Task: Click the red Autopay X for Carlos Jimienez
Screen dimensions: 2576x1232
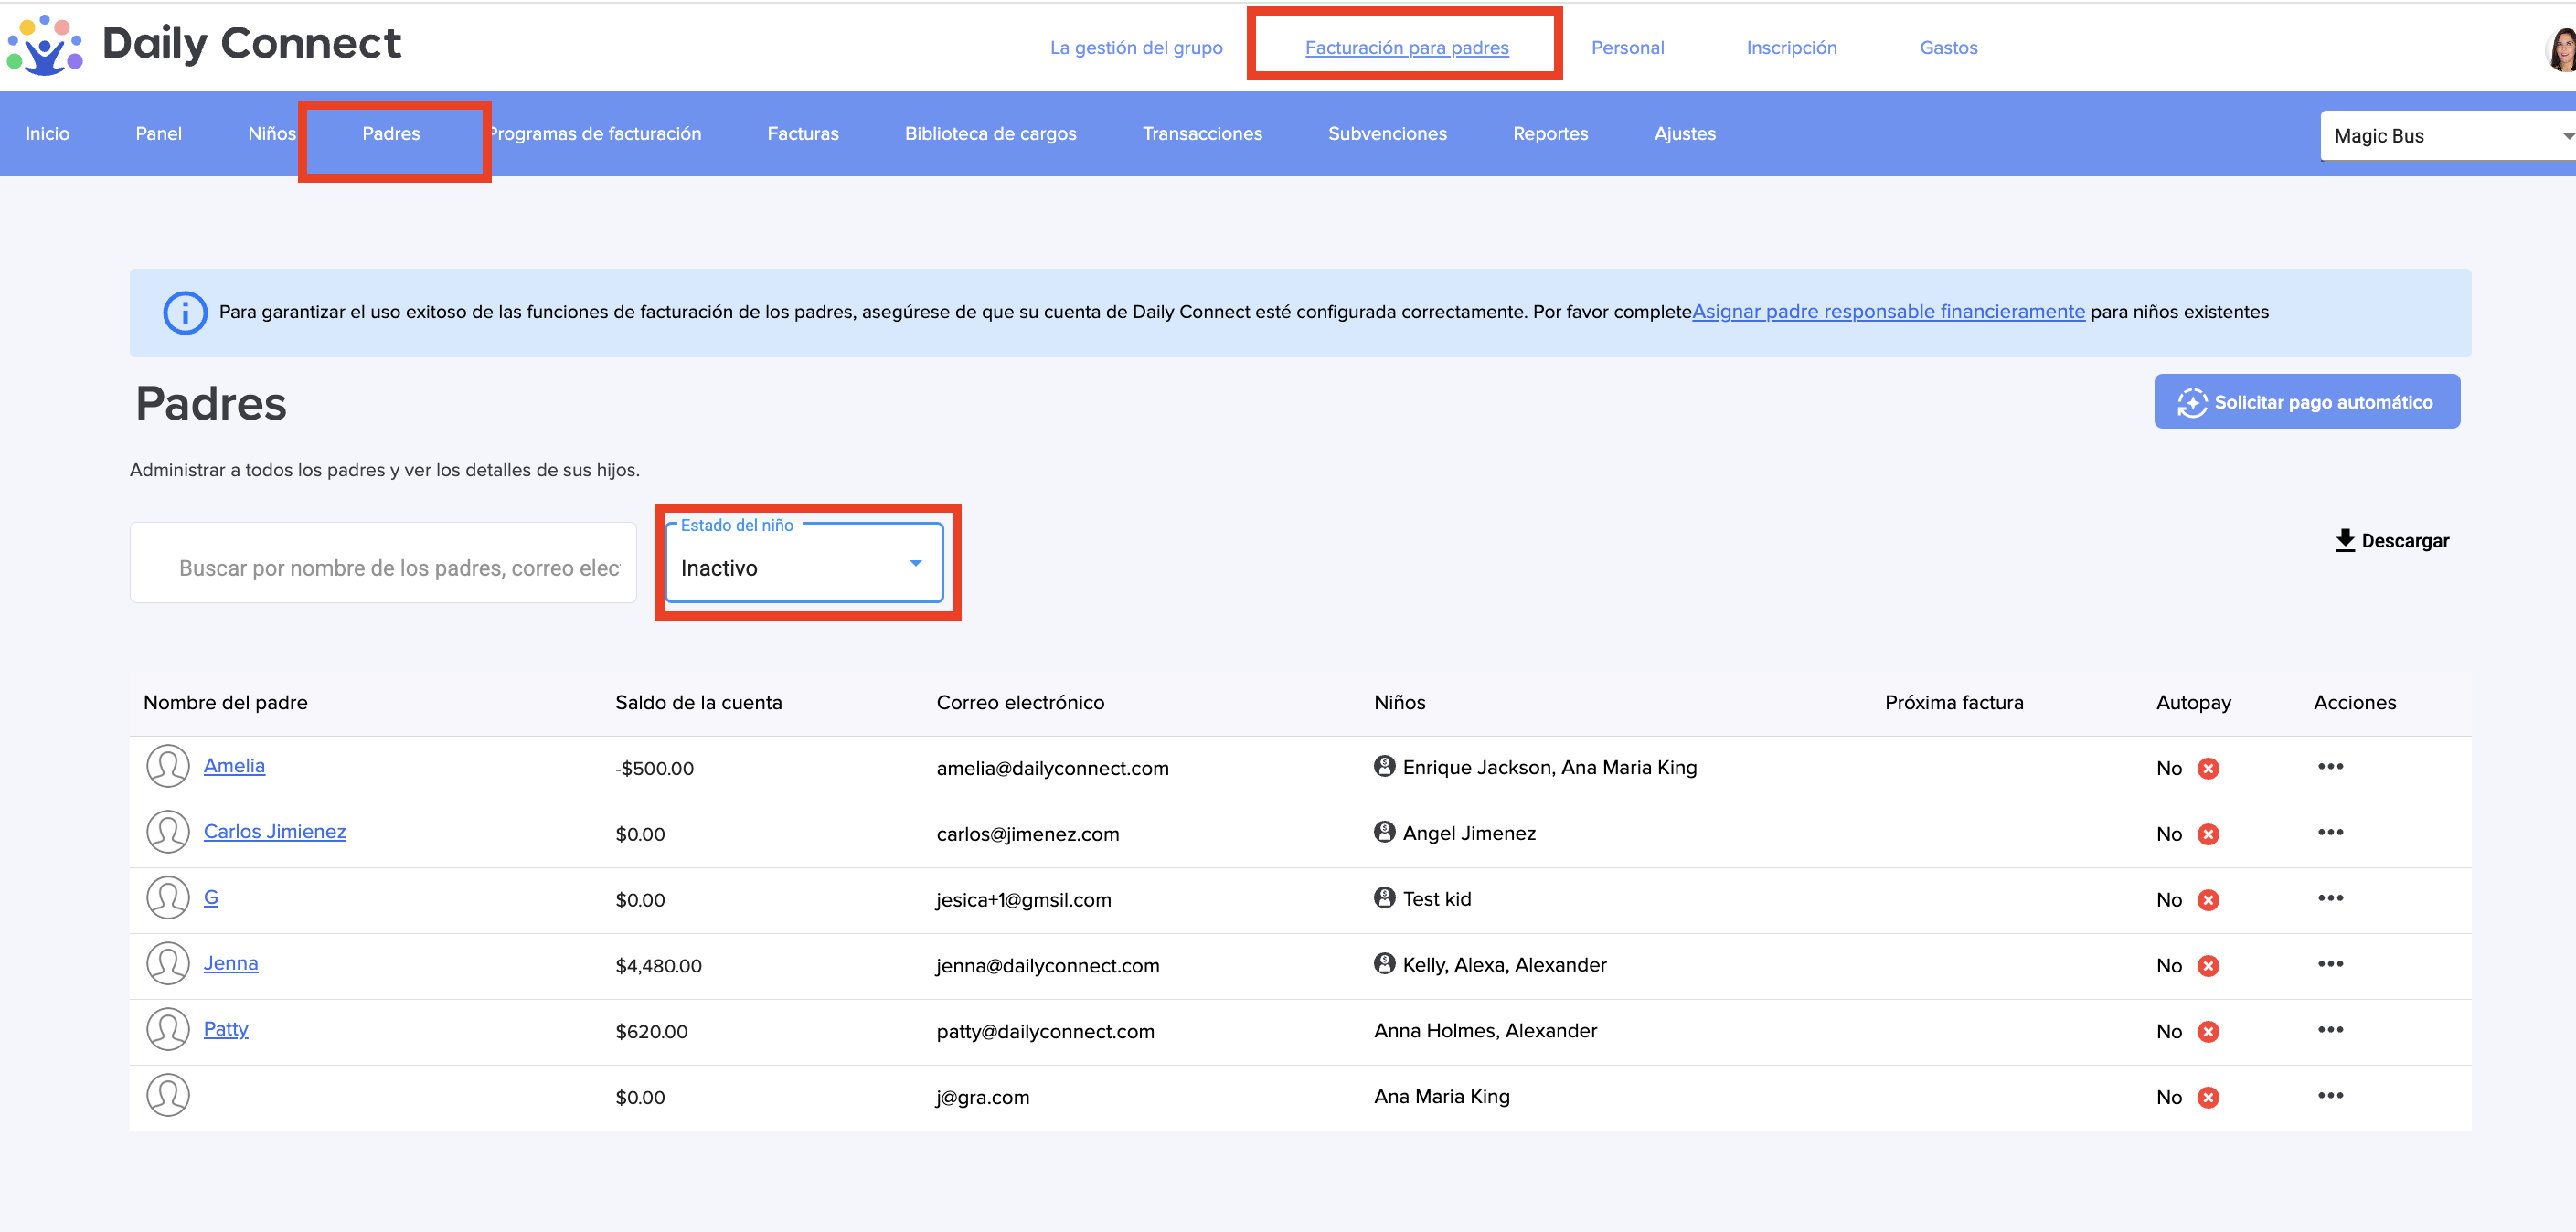Action: coord(2208,834)
